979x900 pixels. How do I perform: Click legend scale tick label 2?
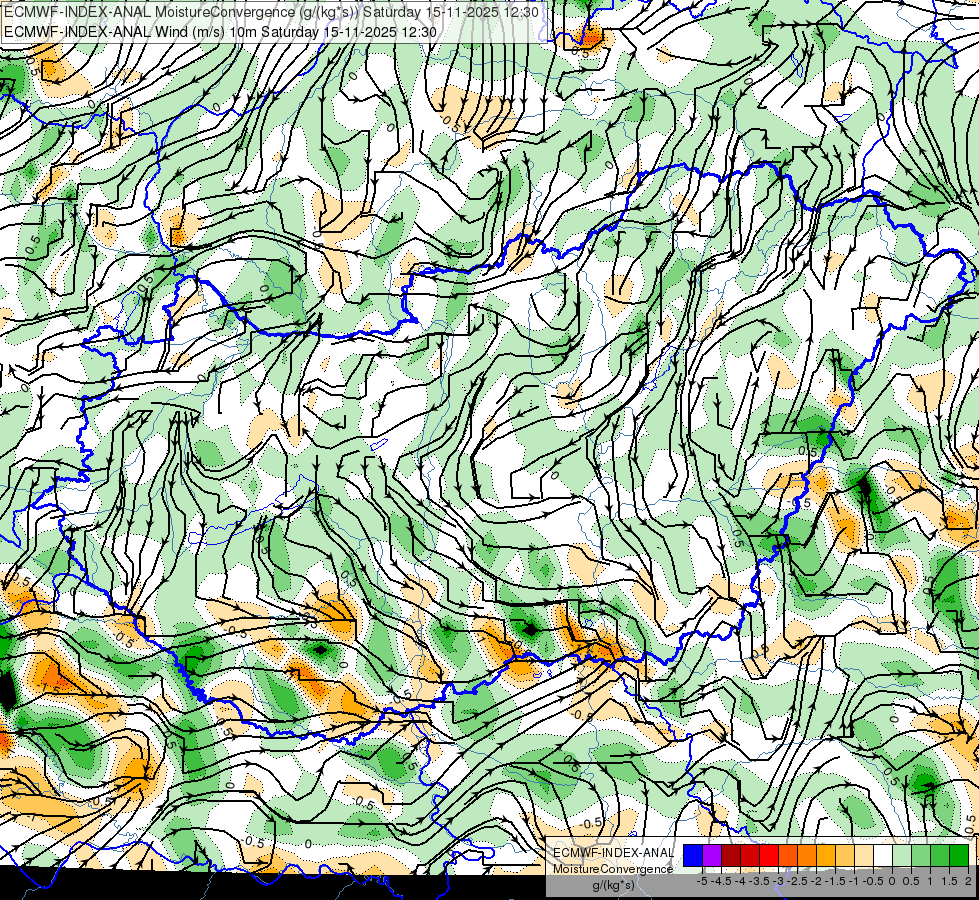(x=968, y=881)
